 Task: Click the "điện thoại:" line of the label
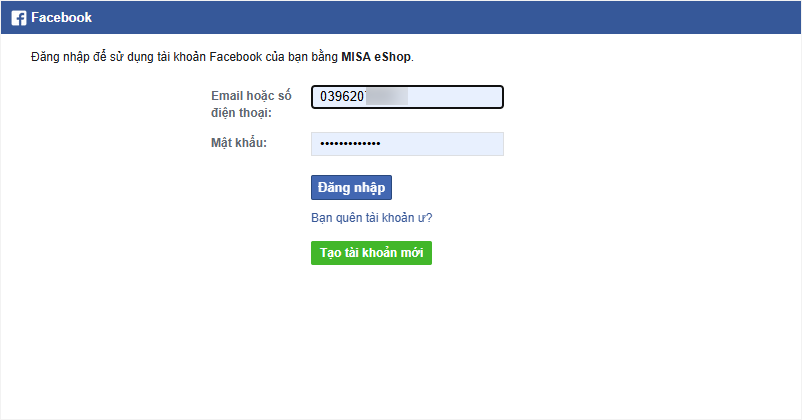point(241,113)
